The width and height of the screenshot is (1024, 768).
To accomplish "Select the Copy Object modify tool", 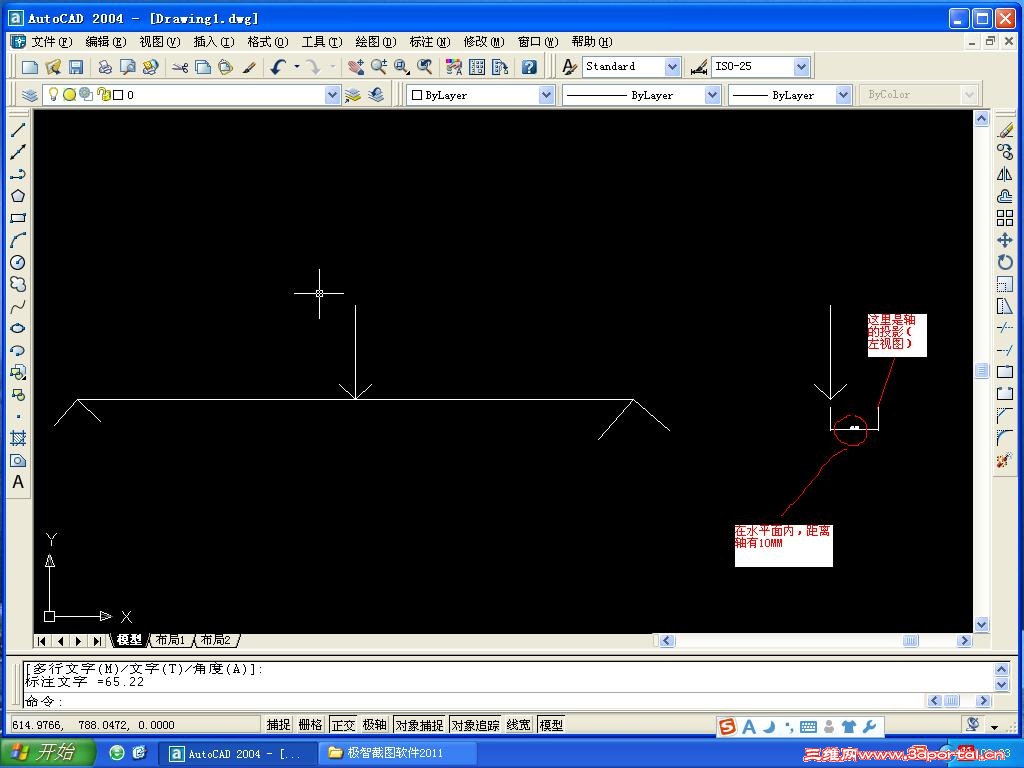I will click(x=1005, y=152).
